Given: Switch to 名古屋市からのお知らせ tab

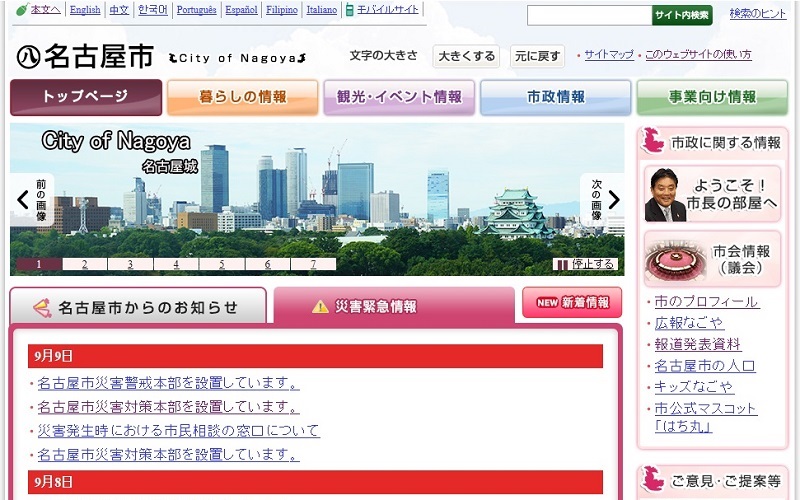Looking at the screenshot, I should point(138,306).
